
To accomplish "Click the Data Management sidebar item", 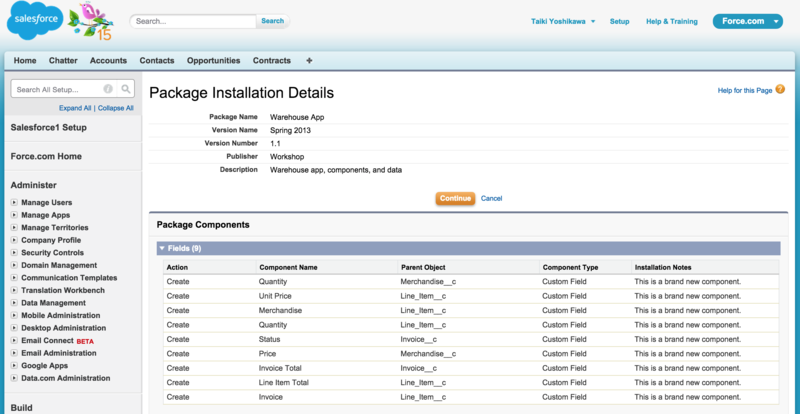I will point(54,303).
